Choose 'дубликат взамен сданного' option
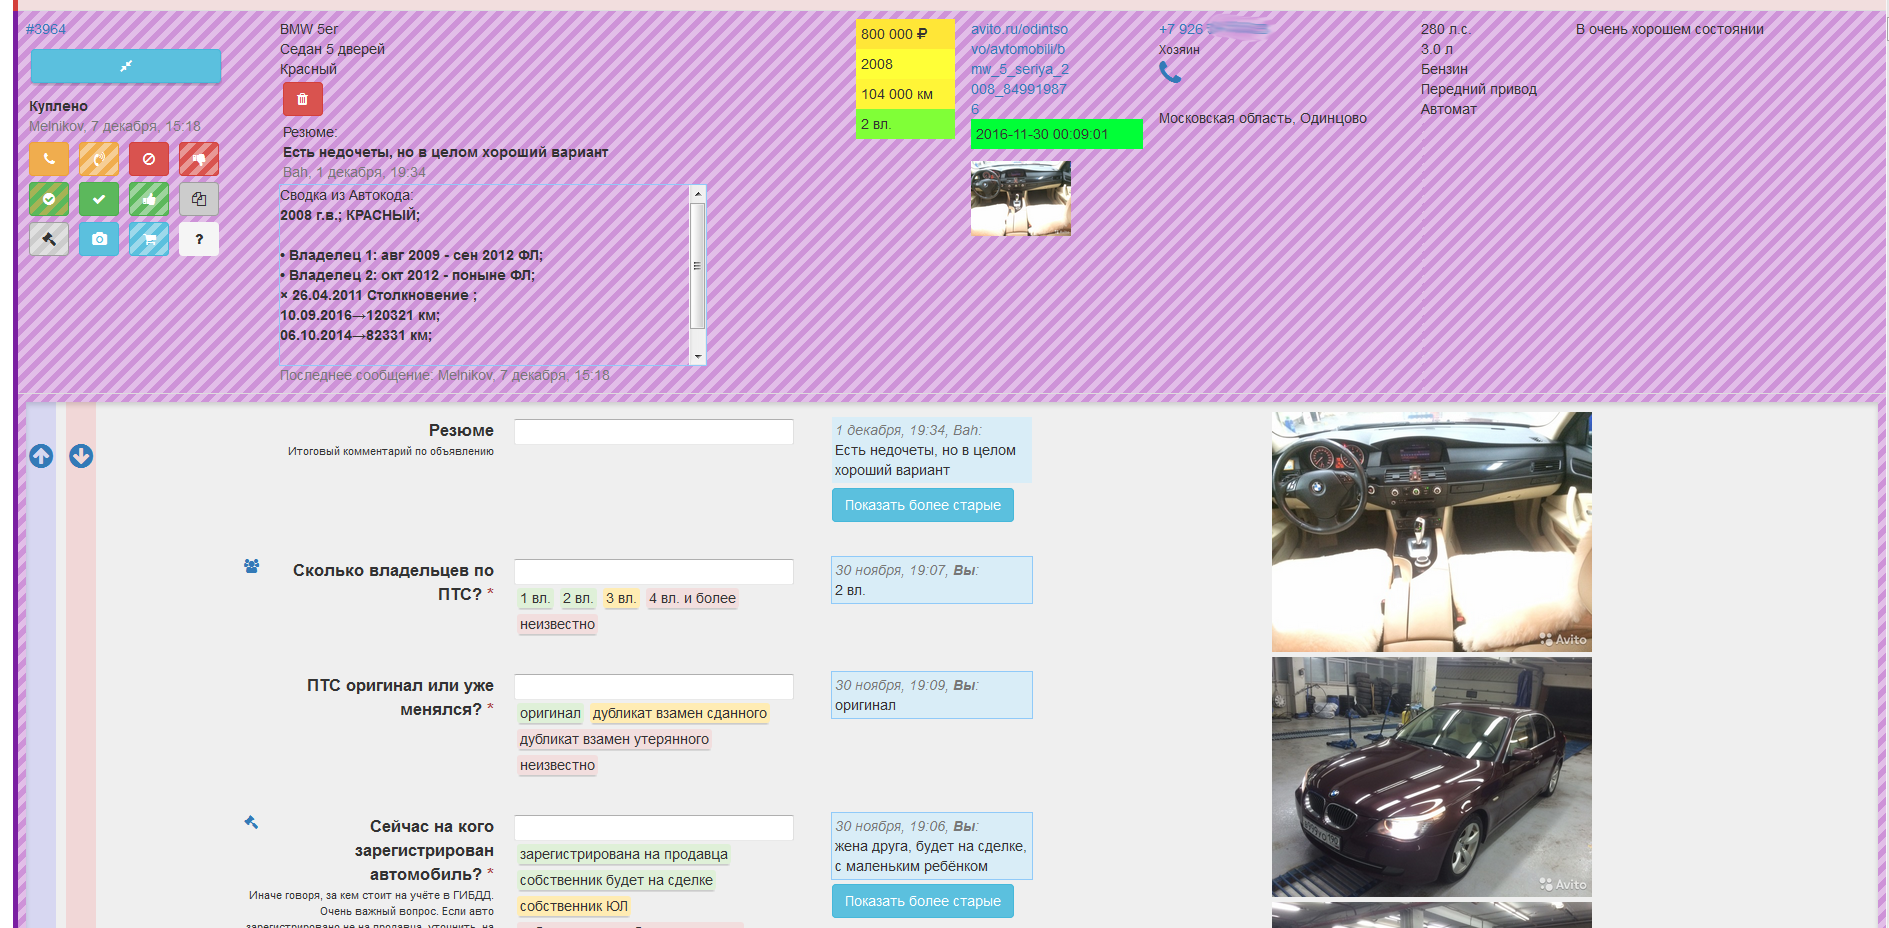Viewport: 1889px width, 928px height. [680, 713]
